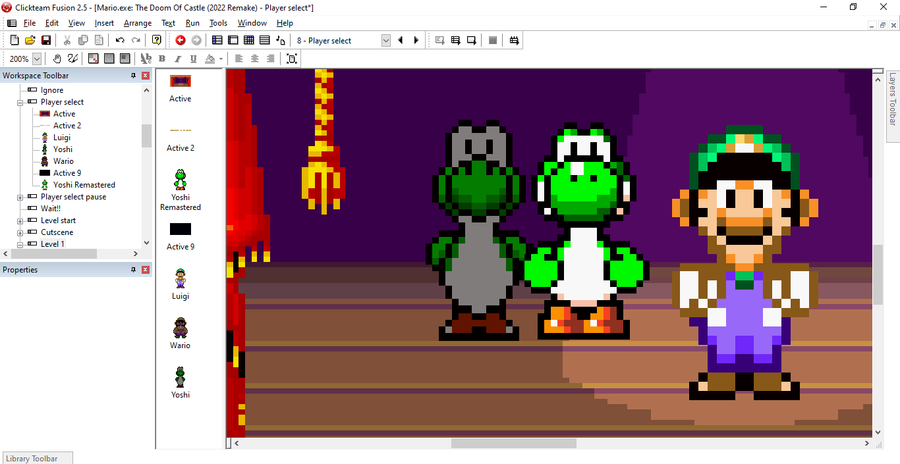900x464 pixels.
Task: Toggle the first grid display icon
Action: click(x=93, y=59)
